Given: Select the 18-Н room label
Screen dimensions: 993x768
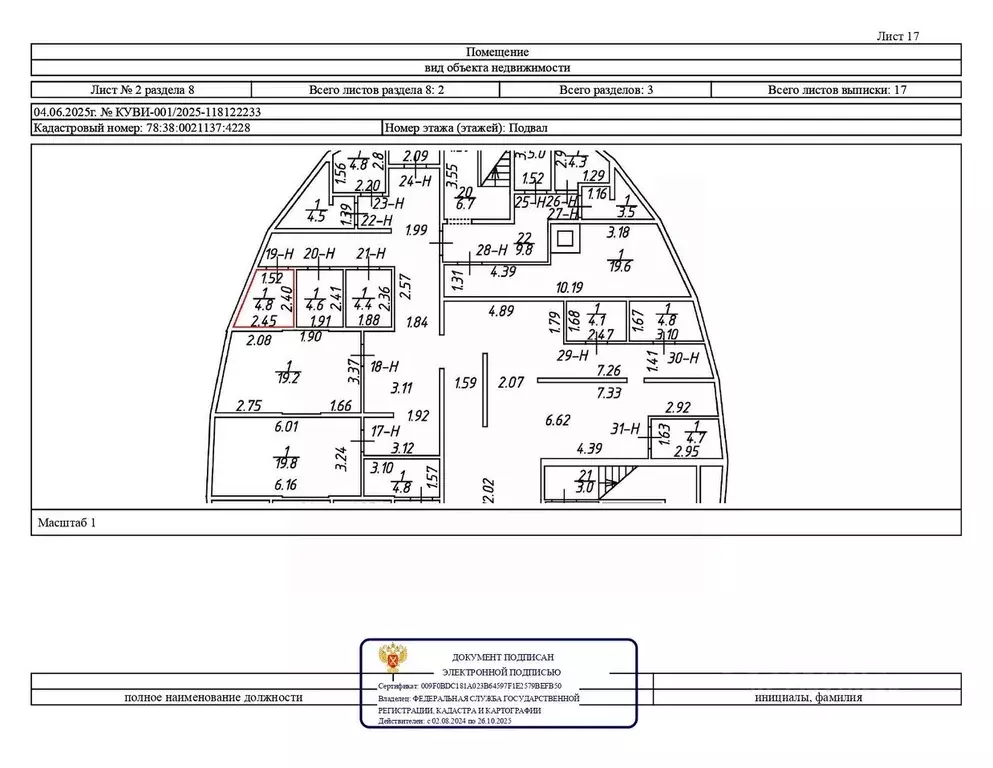Looking at the screenshot, I should point(385,367).
